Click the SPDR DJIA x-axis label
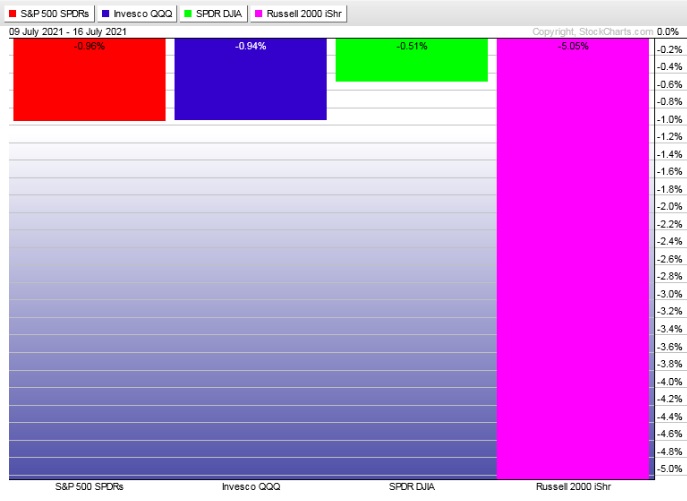 pos(412,487)
